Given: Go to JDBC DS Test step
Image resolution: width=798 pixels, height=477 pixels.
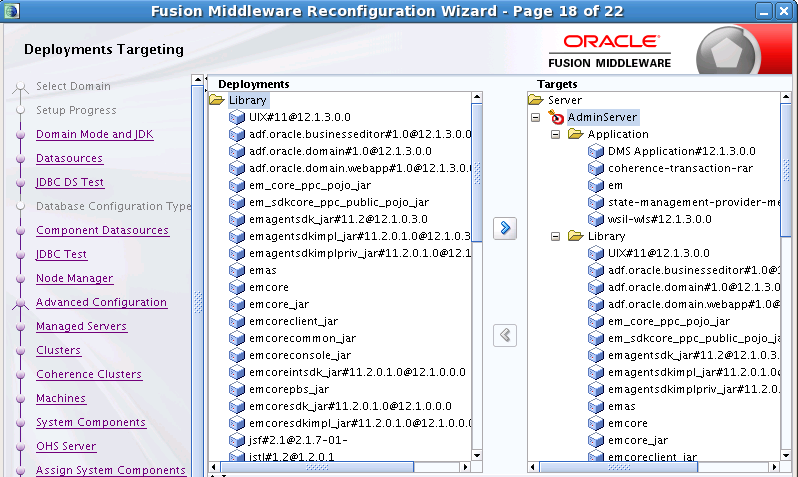Looking at the screenshot, I should click(70, 182).
